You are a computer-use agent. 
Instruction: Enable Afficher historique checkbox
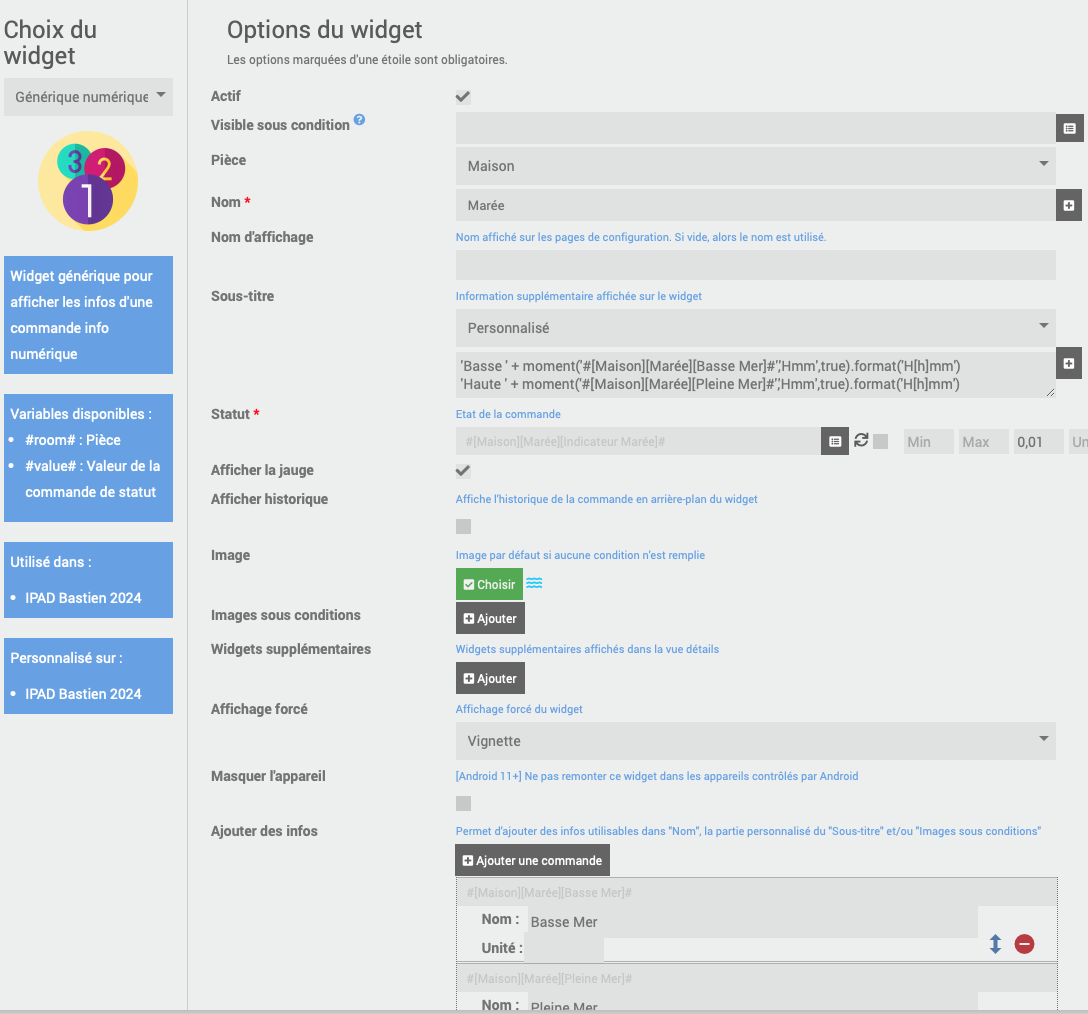[464, 526]
